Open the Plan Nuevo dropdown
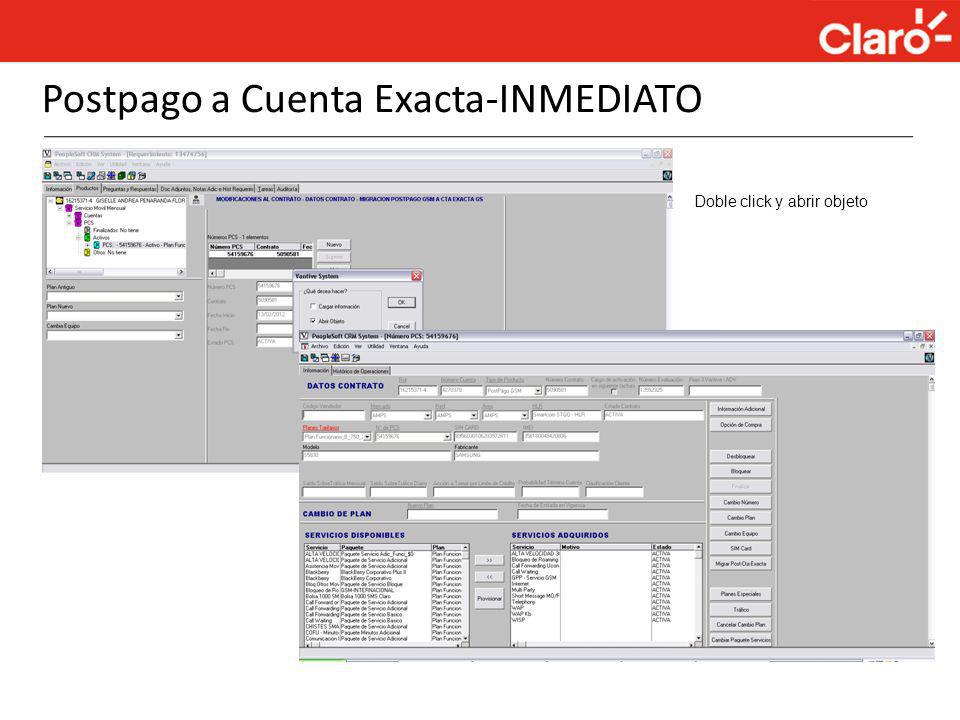 tap(178, 316)
